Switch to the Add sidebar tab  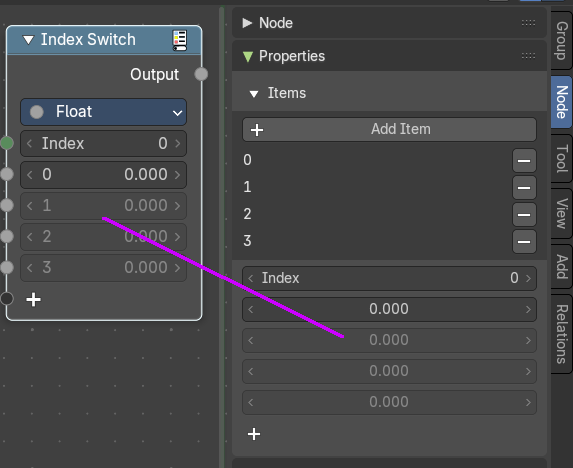(562, 267)
